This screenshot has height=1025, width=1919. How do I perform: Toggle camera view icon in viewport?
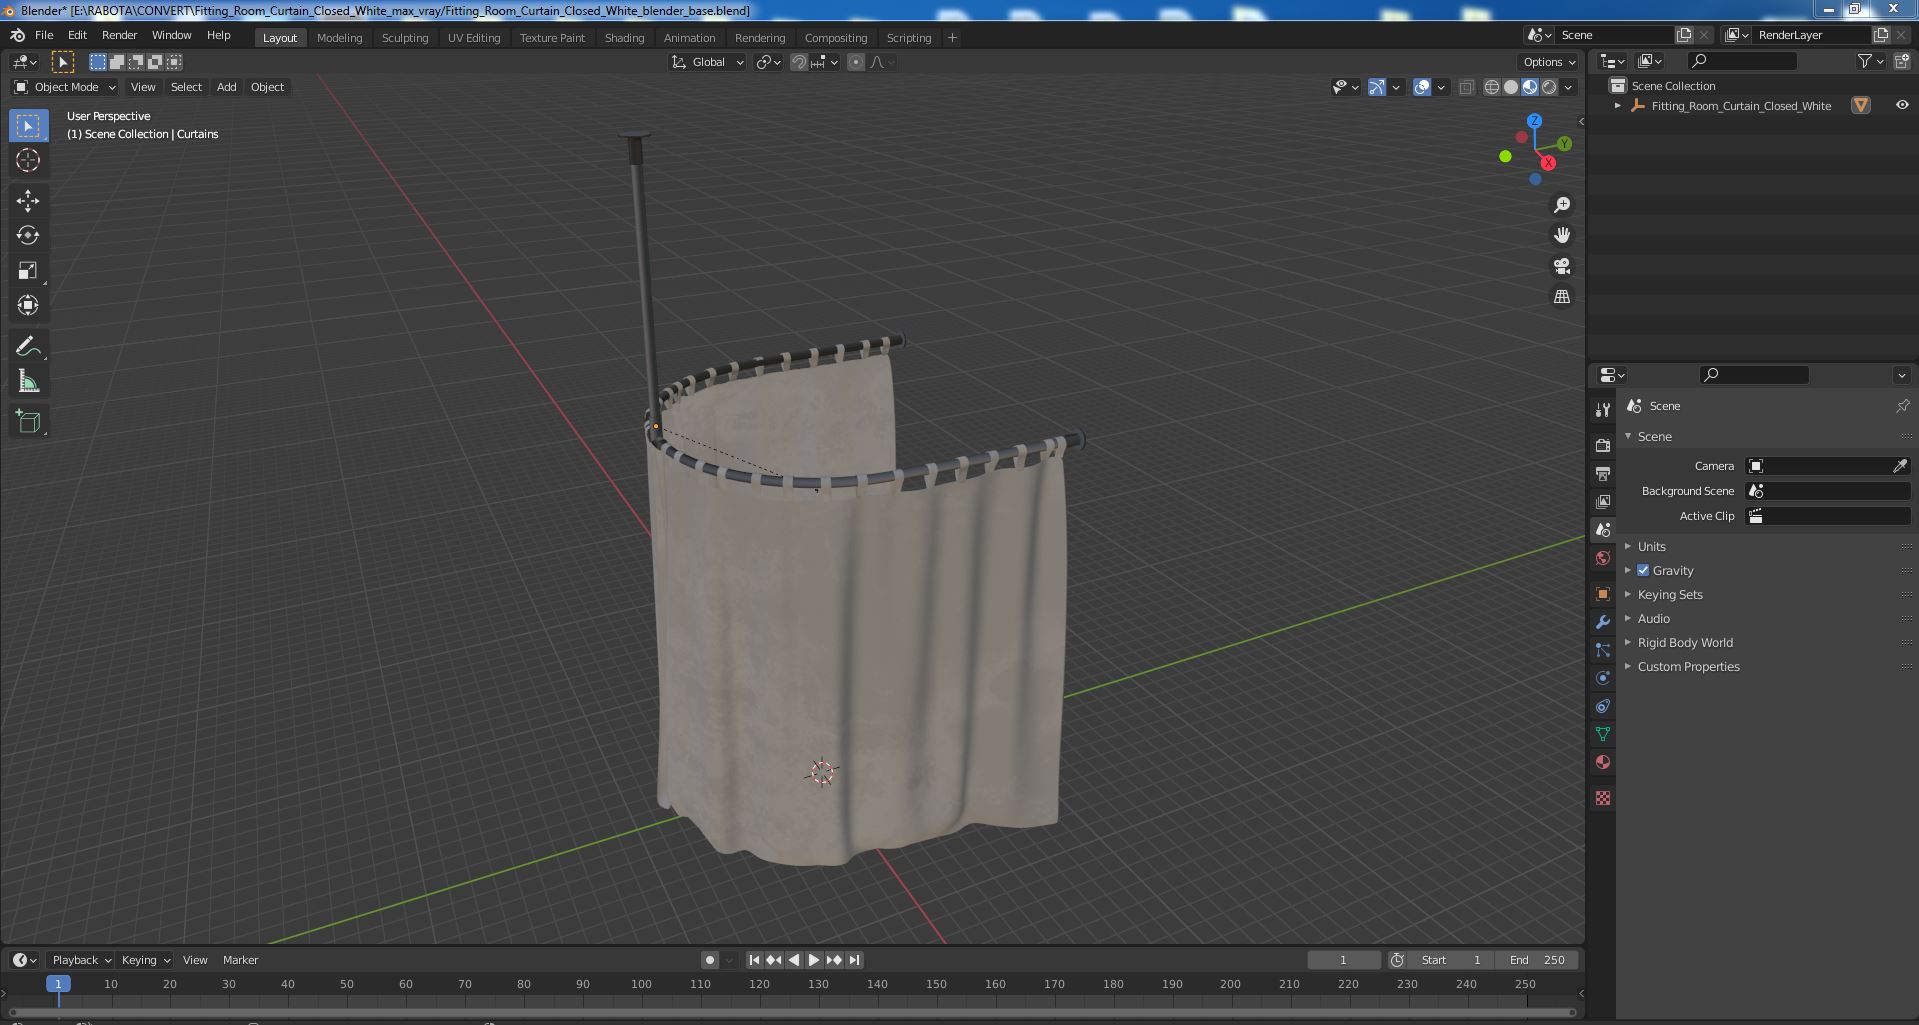(1561, 266)
